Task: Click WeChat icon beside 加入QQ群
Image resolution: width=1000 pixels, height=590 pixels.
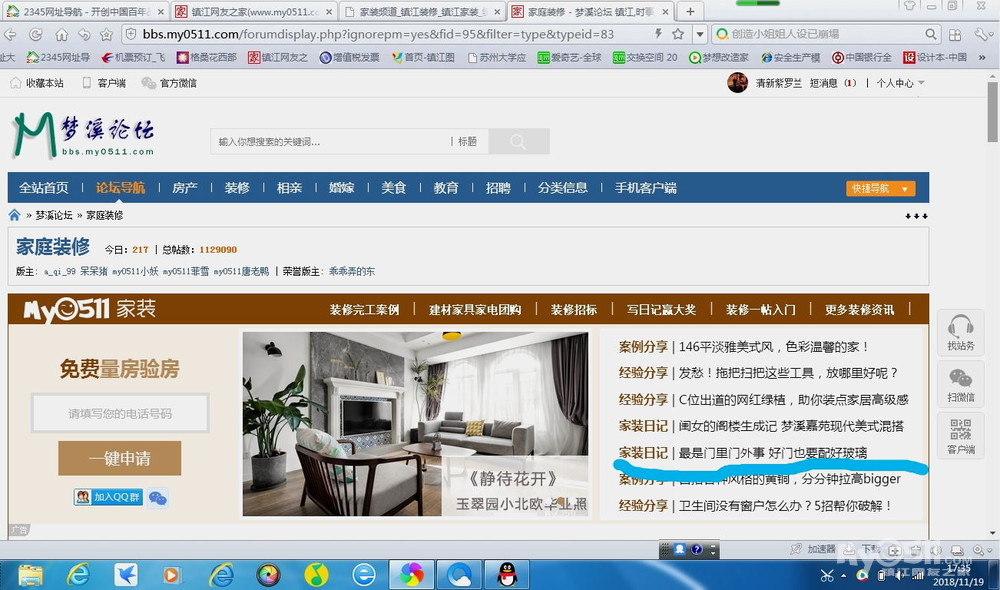Action: (157, 497)
